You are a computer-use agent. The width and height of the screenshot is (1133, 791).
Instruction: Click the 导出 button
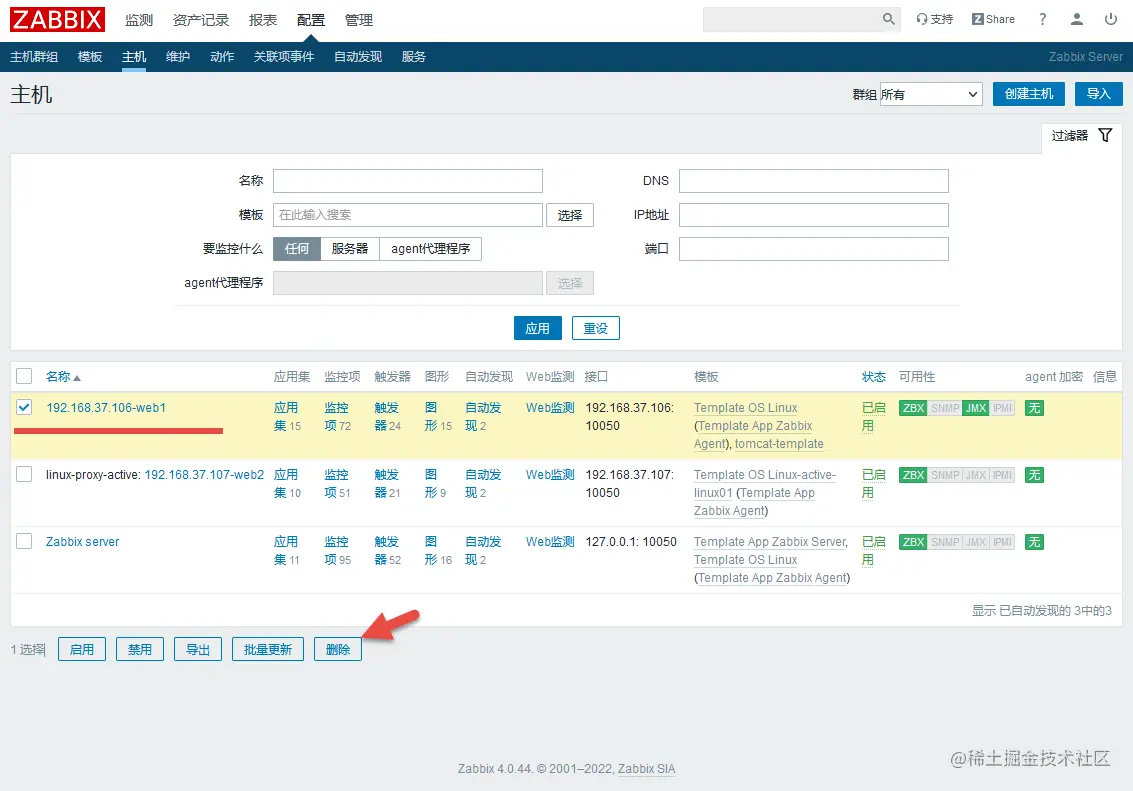197,649
